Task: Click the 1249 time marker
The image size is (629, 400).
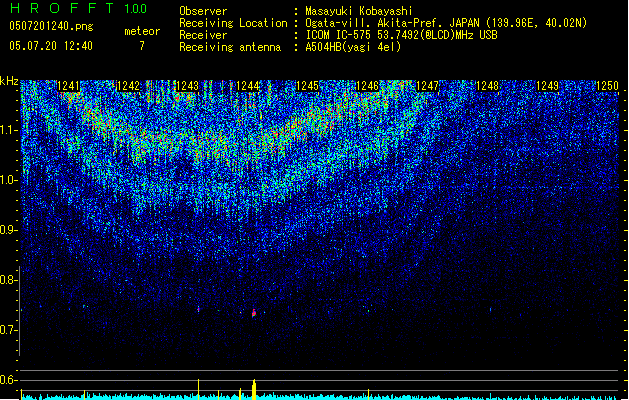Action: click(547, 86)
